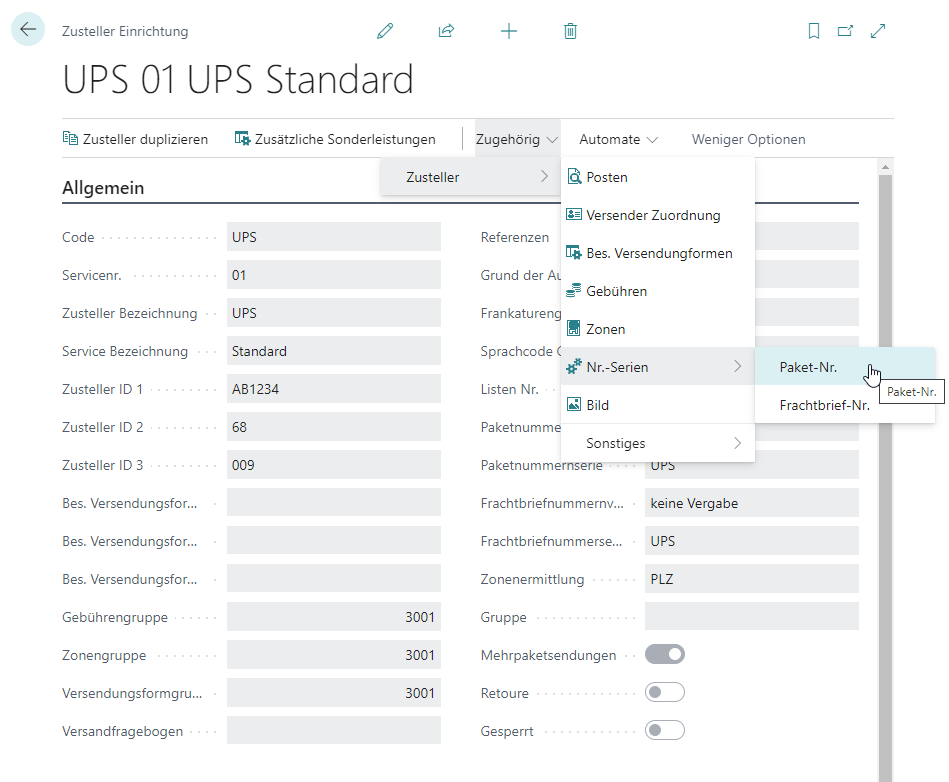The height and width of the screenshot is (782, 949).
Task: Click the Code field with UPS
Action: coord(333,237)
